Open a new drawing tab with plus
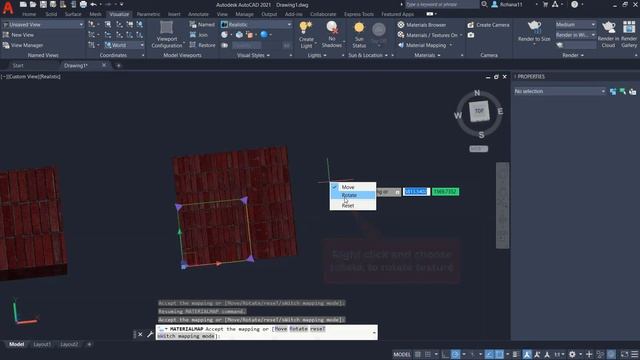Image resolution: width=640 pixels, height=360 pixels. 118,65
